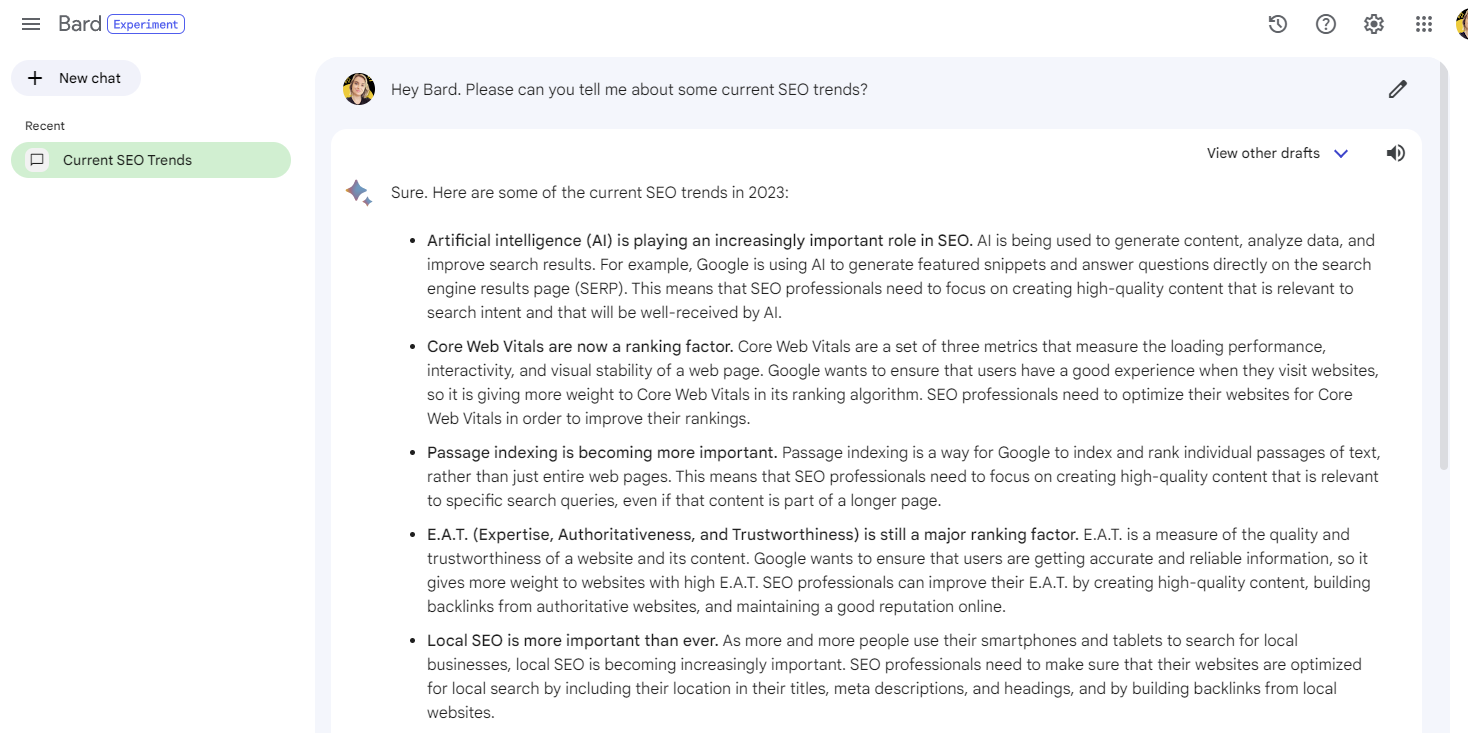Open the Settings gear
This screenshot has width=1468, height=733.
coord(1374,24)
